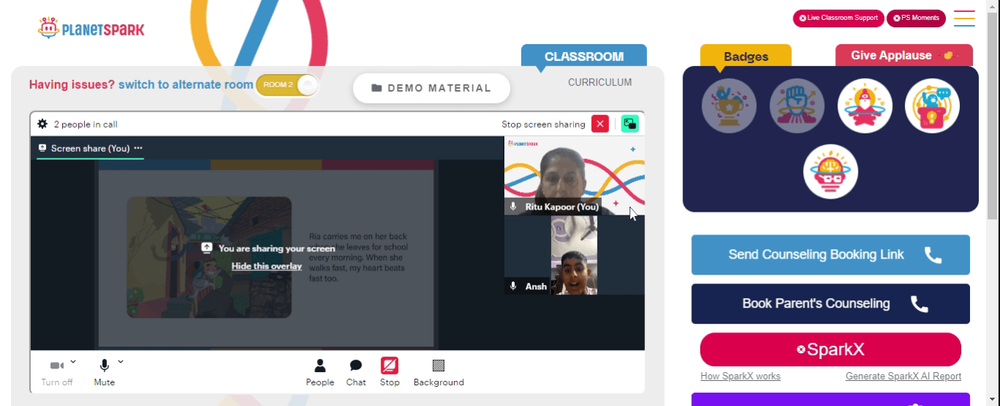Click 'Hide this overlay' link

(267, 266)
